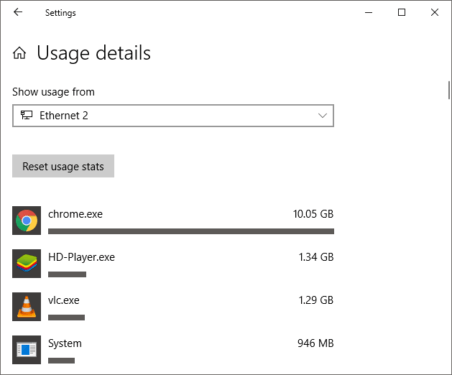Click the BlueStacks HD-Player icon
452x375 pixels.
(27, 263)
